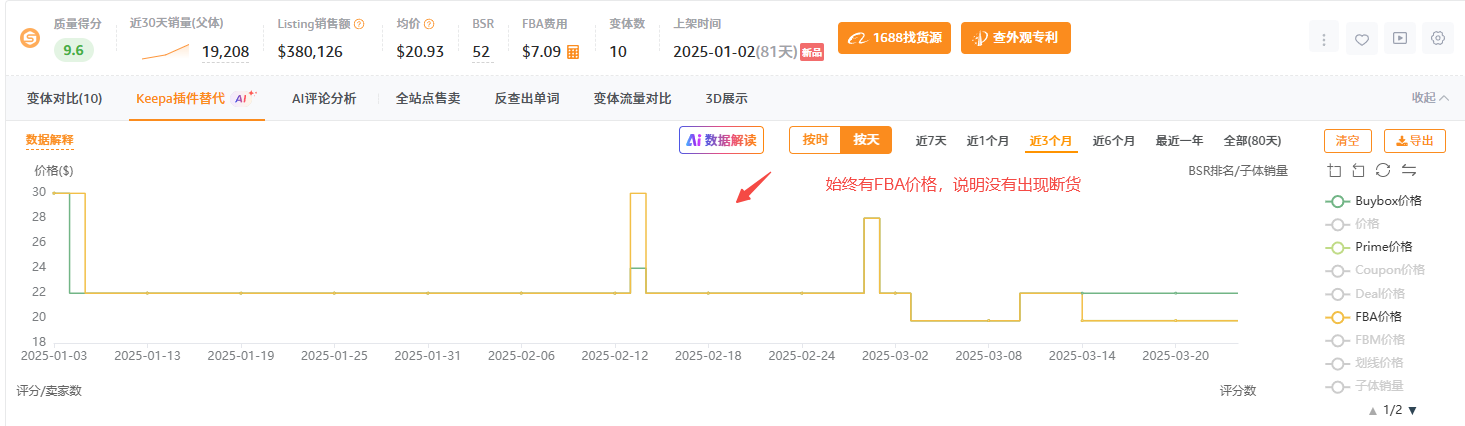
Task: Toggle the Buybox价格 legend series
Action: pos(1373,200)
